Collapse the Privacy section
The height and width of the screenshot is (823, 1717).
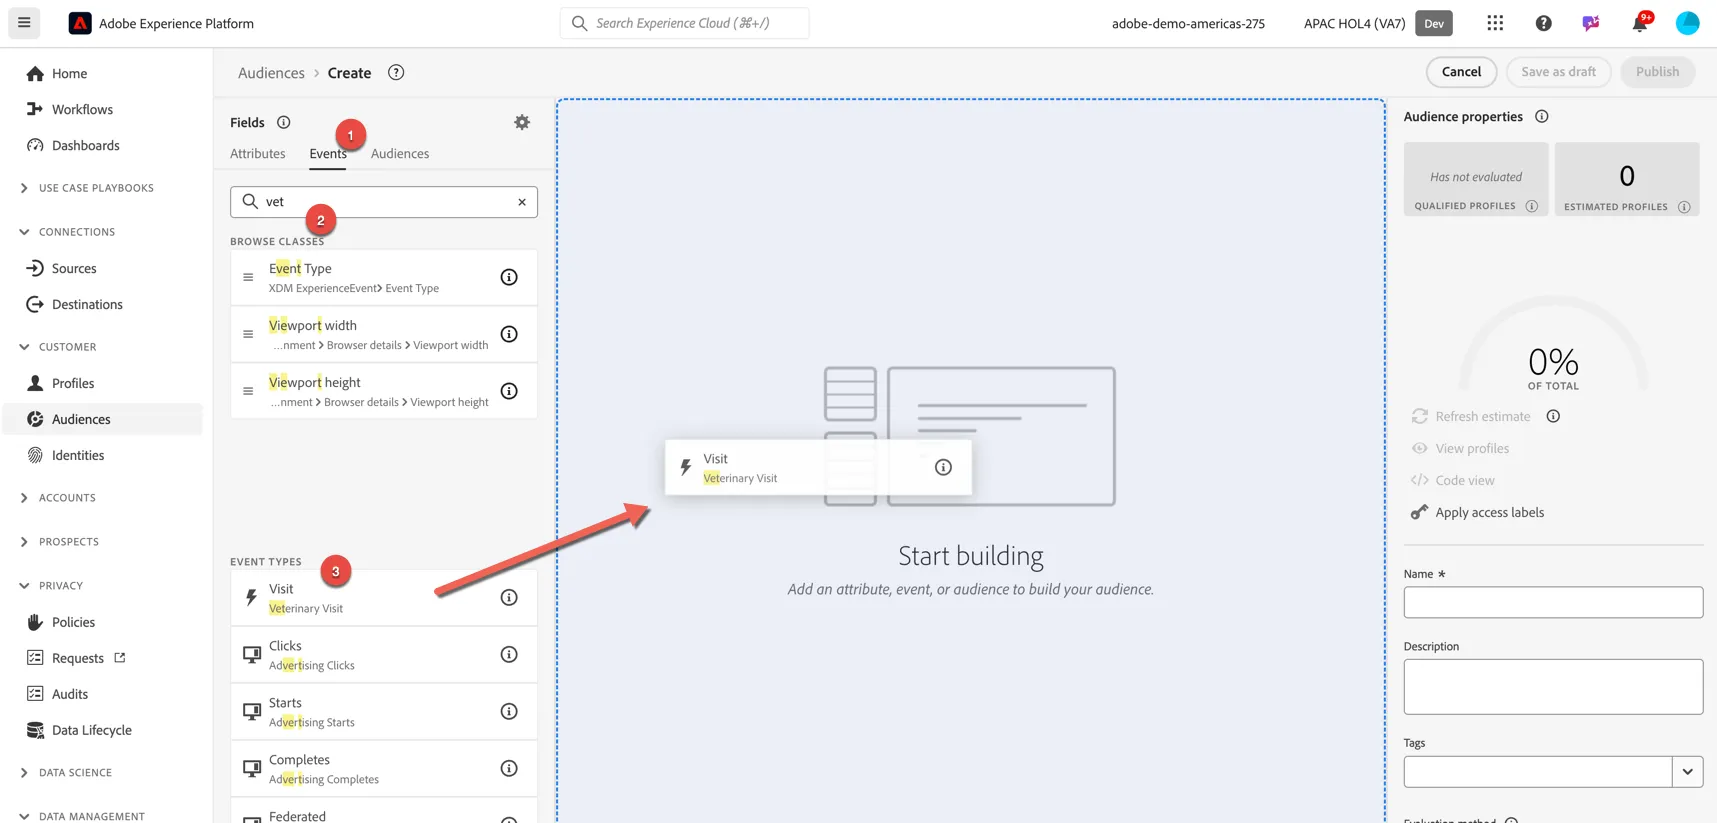pos(24,586)
